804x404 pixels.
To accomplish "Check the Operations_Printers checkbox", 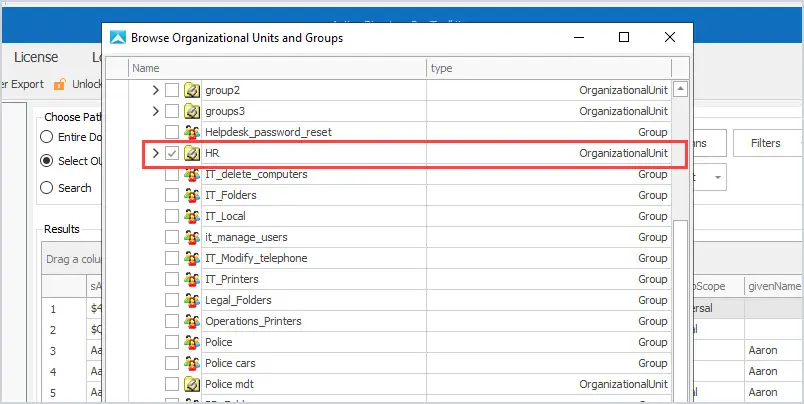I will 172,321.
